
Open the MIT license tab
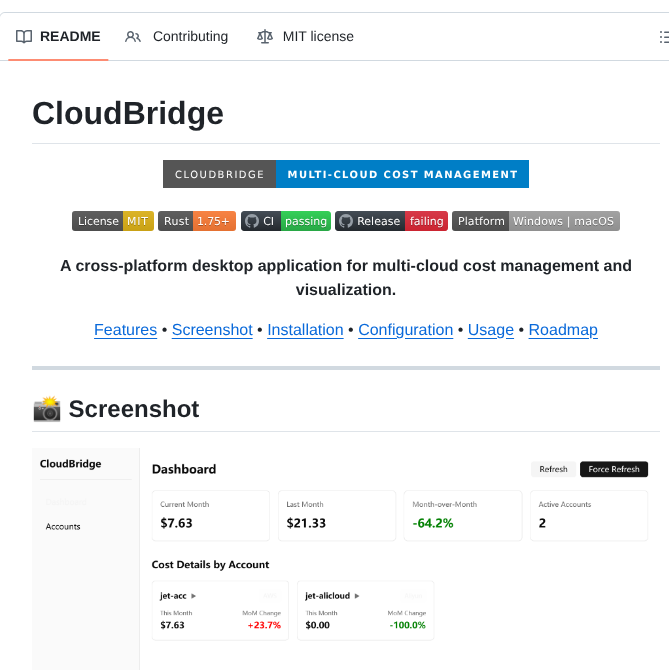pos(305,37)
